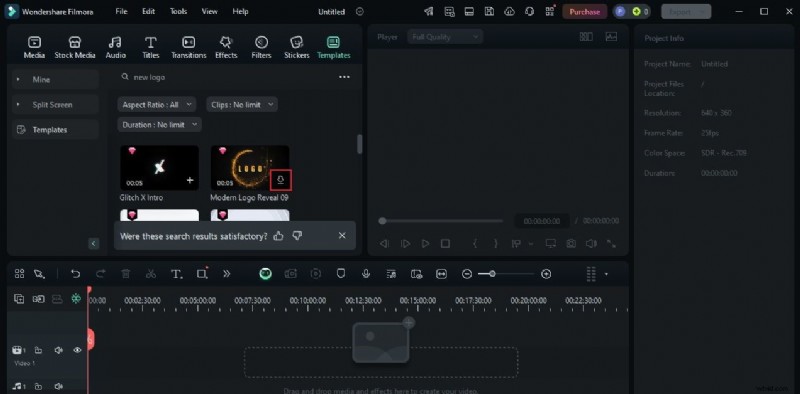This screenshot has height=394, width=800.
Task: Download the Modern Logo Reveal 09 template
Action: 281,180
